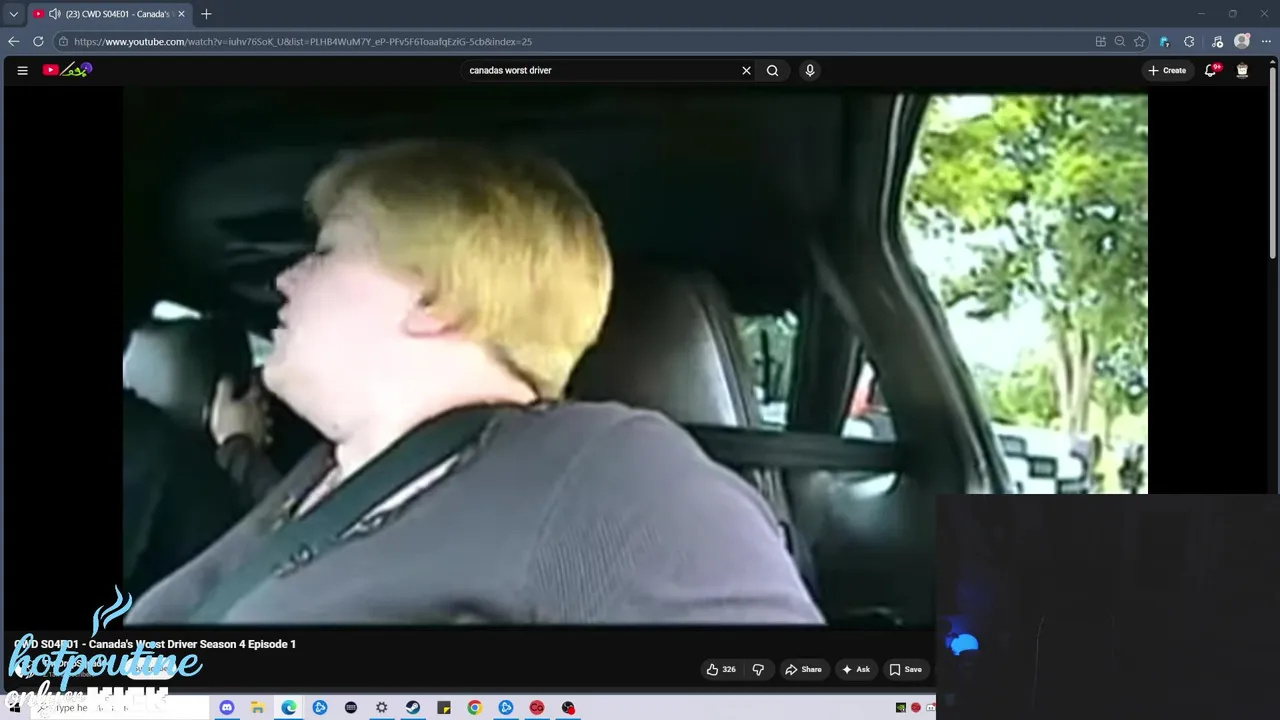Open Google Chrome from the taskbar
The width and height of the screenshot is (1280, 720).
pos(475,708)
